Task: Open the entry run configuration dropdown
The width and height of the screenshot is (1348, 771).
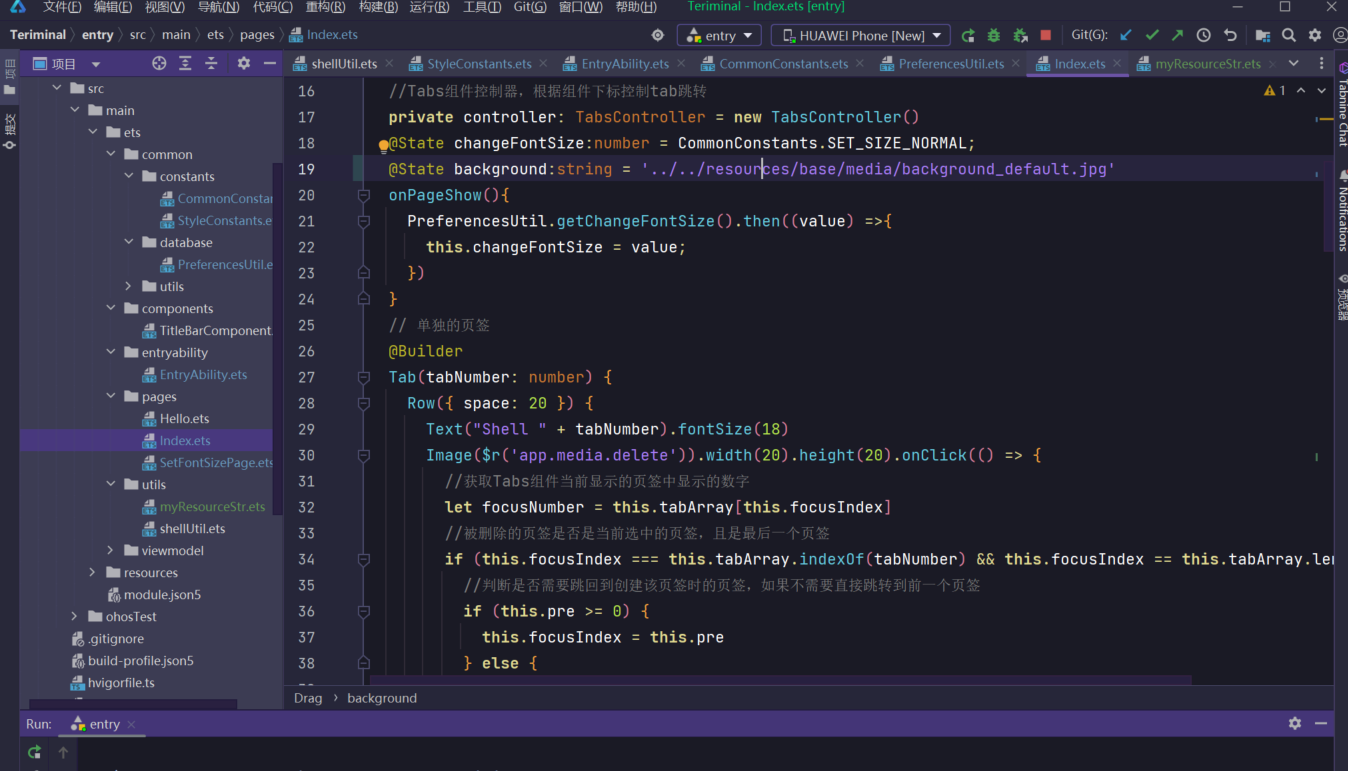Action: 720,35
